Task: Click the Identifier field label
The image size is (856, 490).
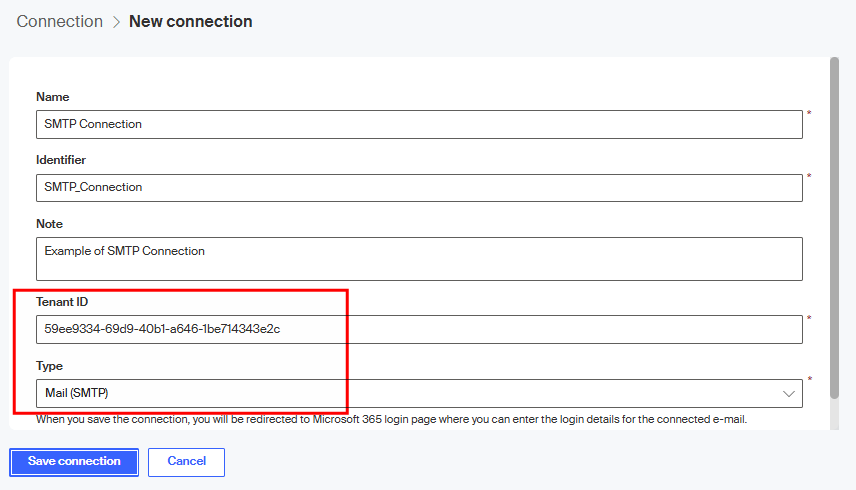Action: 61,160
